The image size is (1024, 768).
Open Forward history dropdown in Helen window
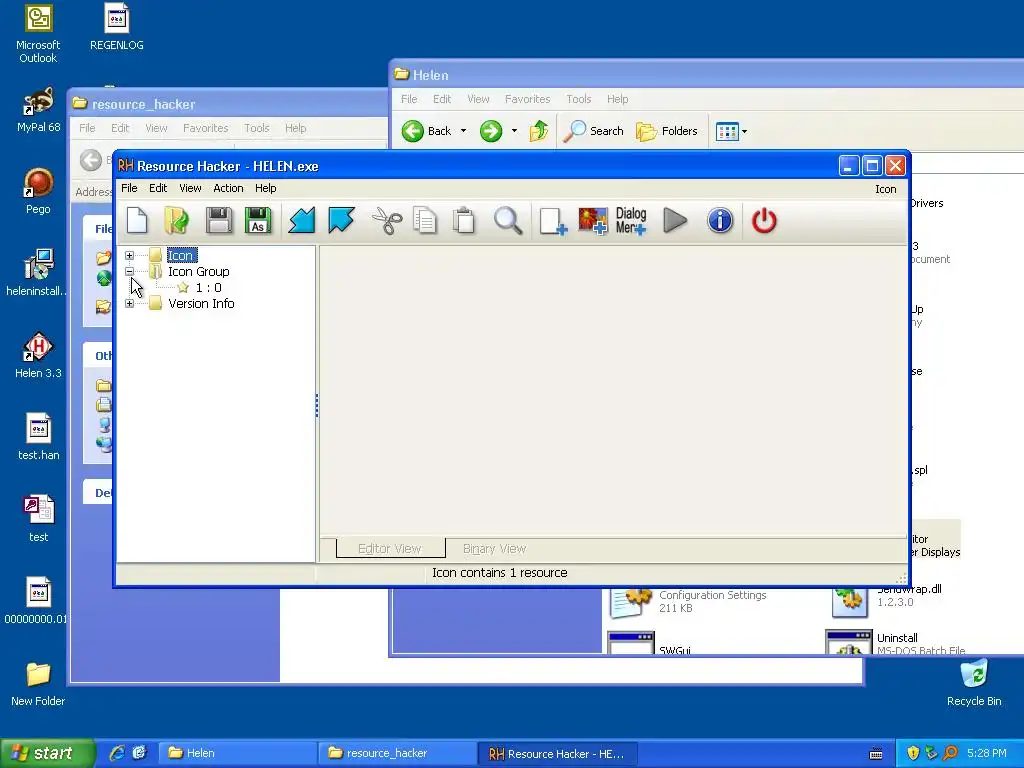tap(515, 131)
